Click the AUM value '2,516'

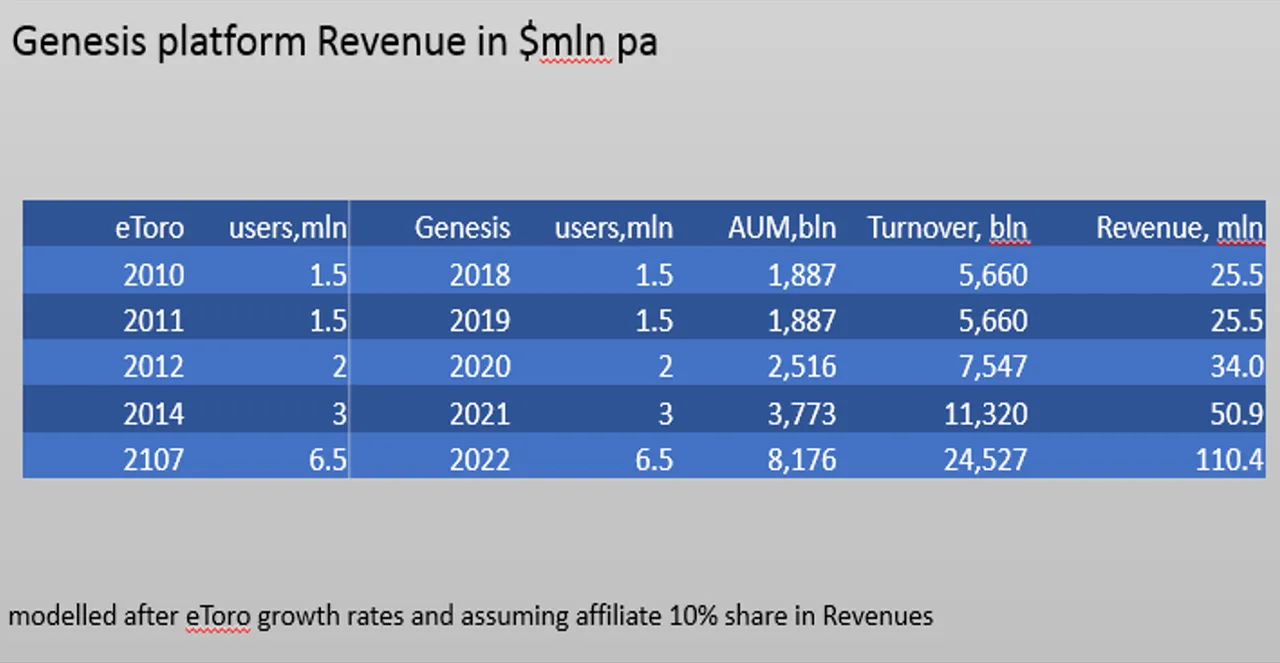pos(802,366)
